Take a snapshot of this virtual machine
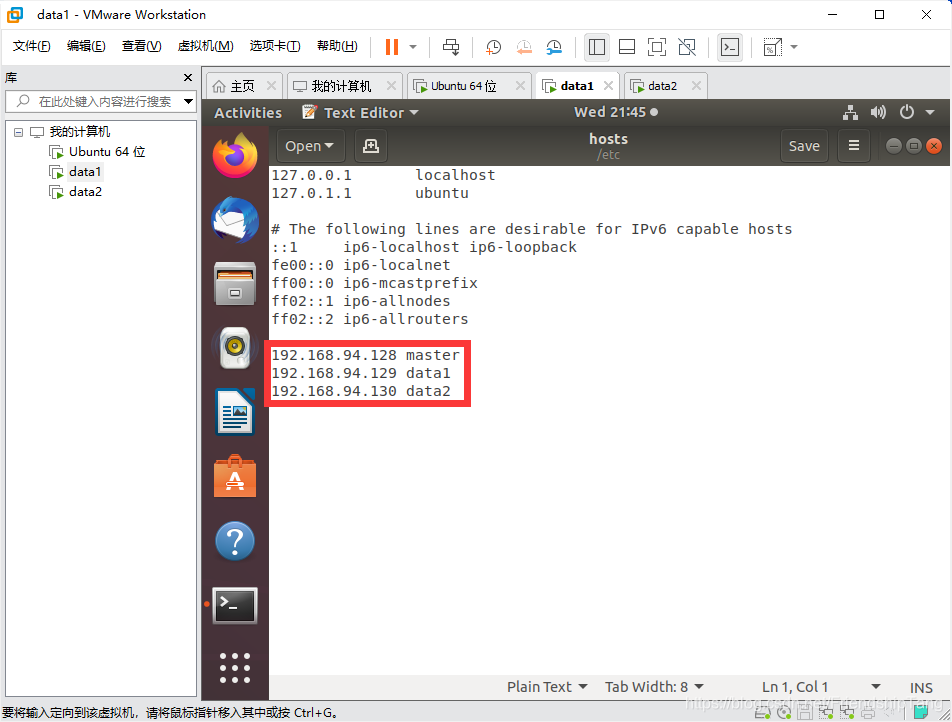The height and width of the screenshot is (722, 952). 494,47
